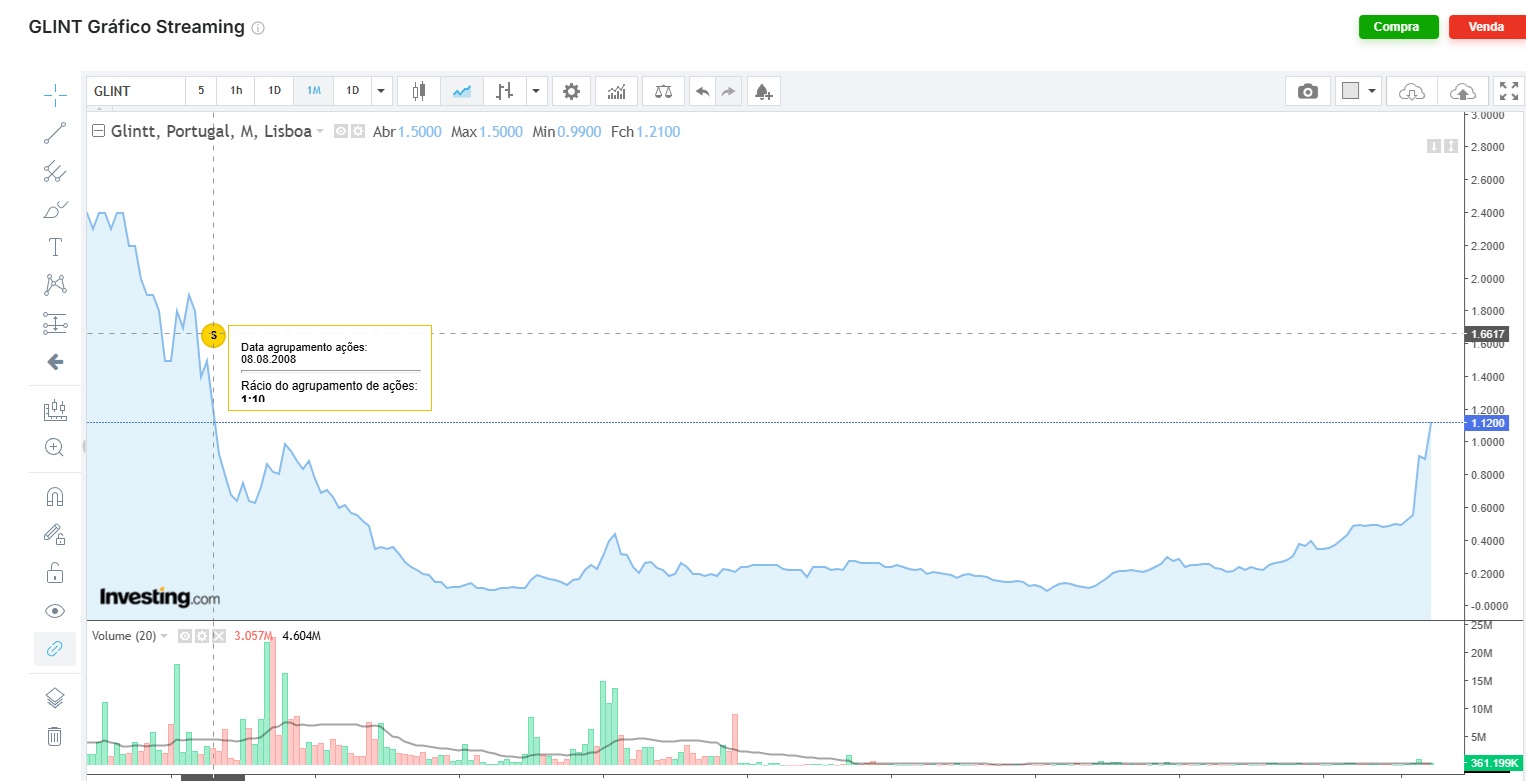Viewport: 1526px width, 781px height.
Task: Expand the time interval dropdown arrow
Action: point(381,91)
